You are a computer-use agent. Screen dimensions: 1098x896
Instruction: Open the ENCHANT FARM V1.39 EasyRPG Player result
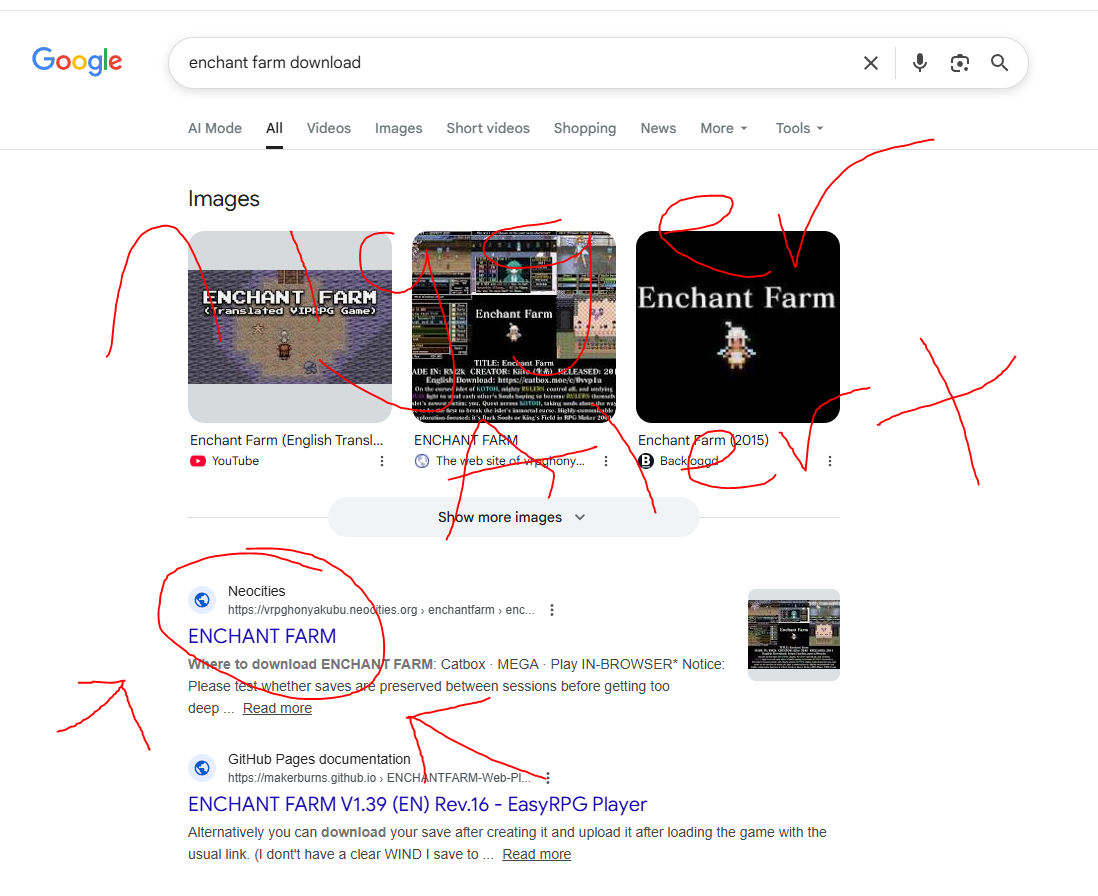417,804
